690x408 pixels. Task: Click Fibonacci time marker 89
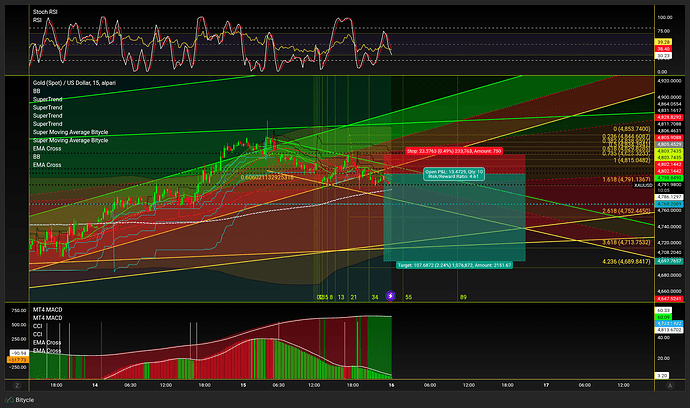pos(463,297)
